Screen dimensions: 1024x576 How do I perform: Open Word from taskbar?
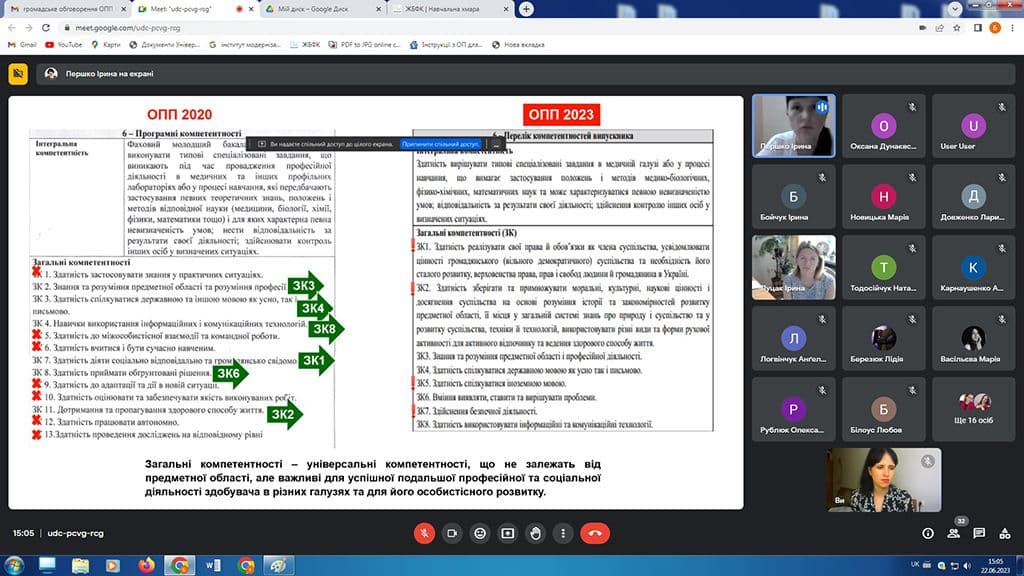pyautogui.click(x=213, y=565)
